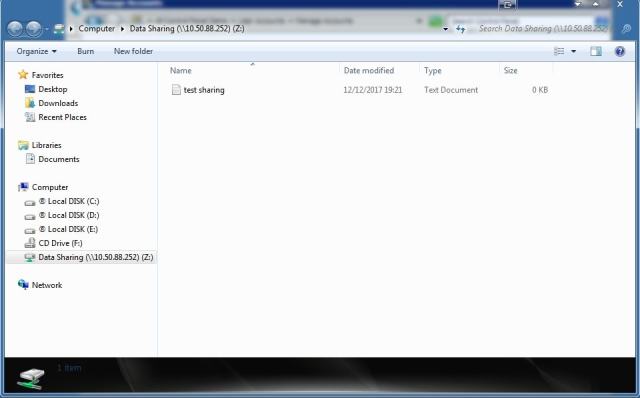Click the 'Text Document' type cell

click(x=451, y=90)
